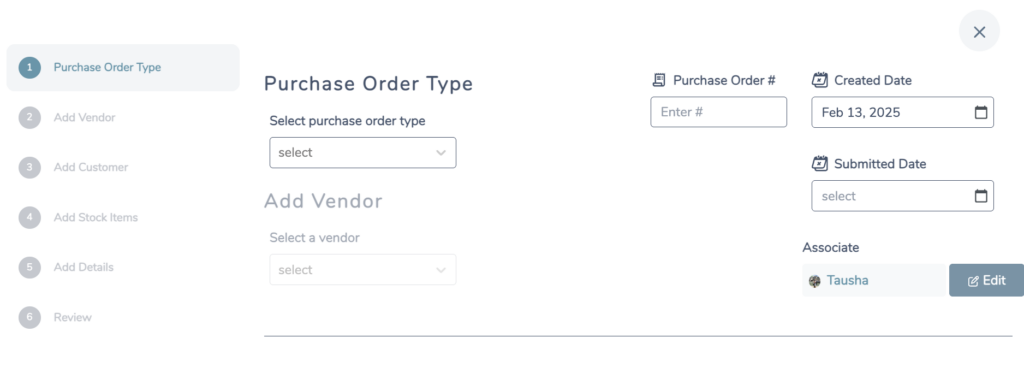The width and height of the screenshot is (1024, 379).
Task: Click the chevron in purchase order type select
Action: point(441,153)
